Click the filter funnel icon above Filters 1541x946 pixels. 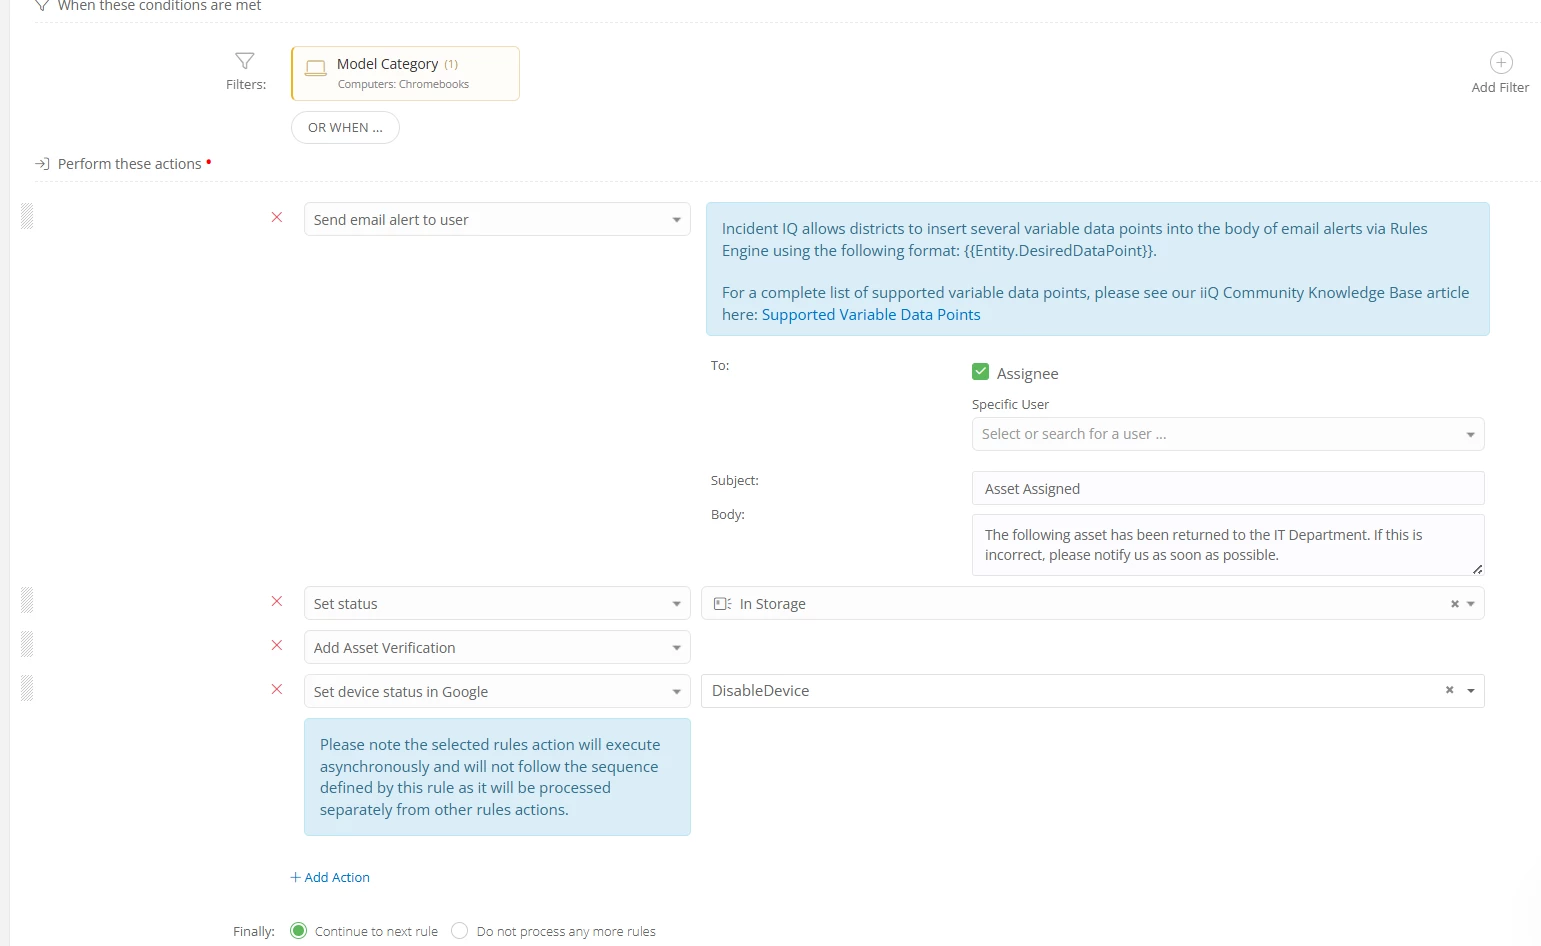[245, 61]
